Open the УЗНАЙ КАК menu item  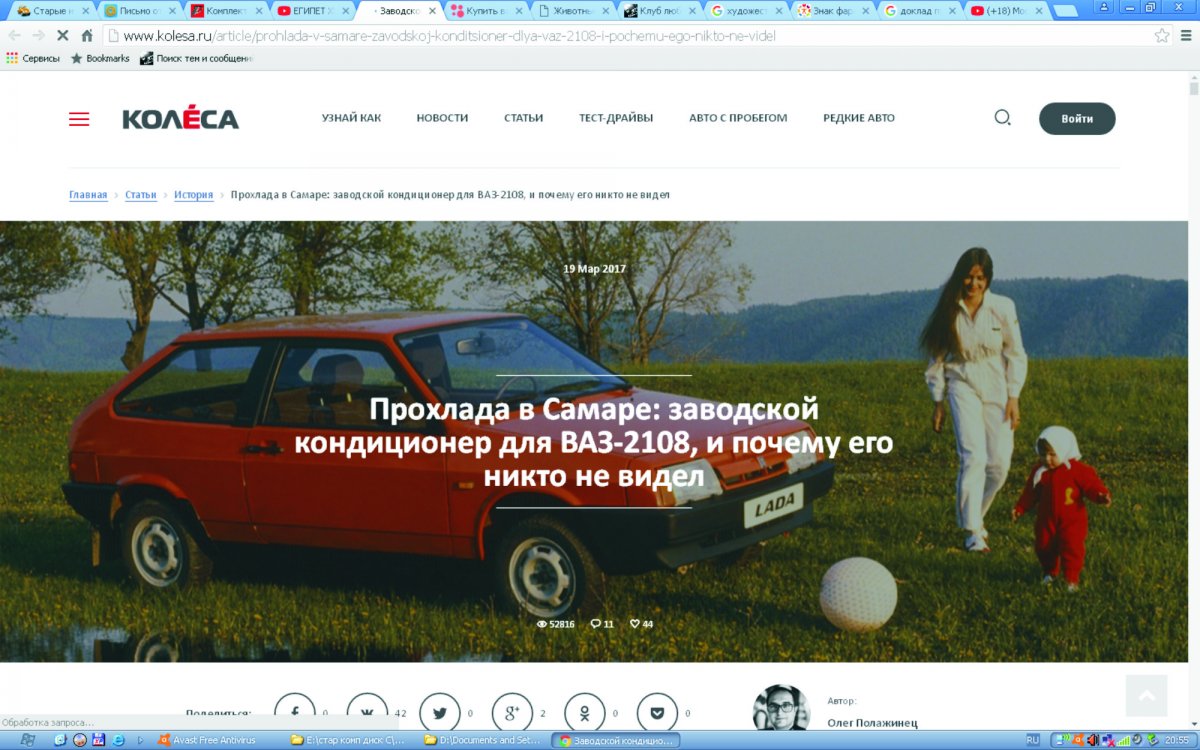(x=351, y=118)
